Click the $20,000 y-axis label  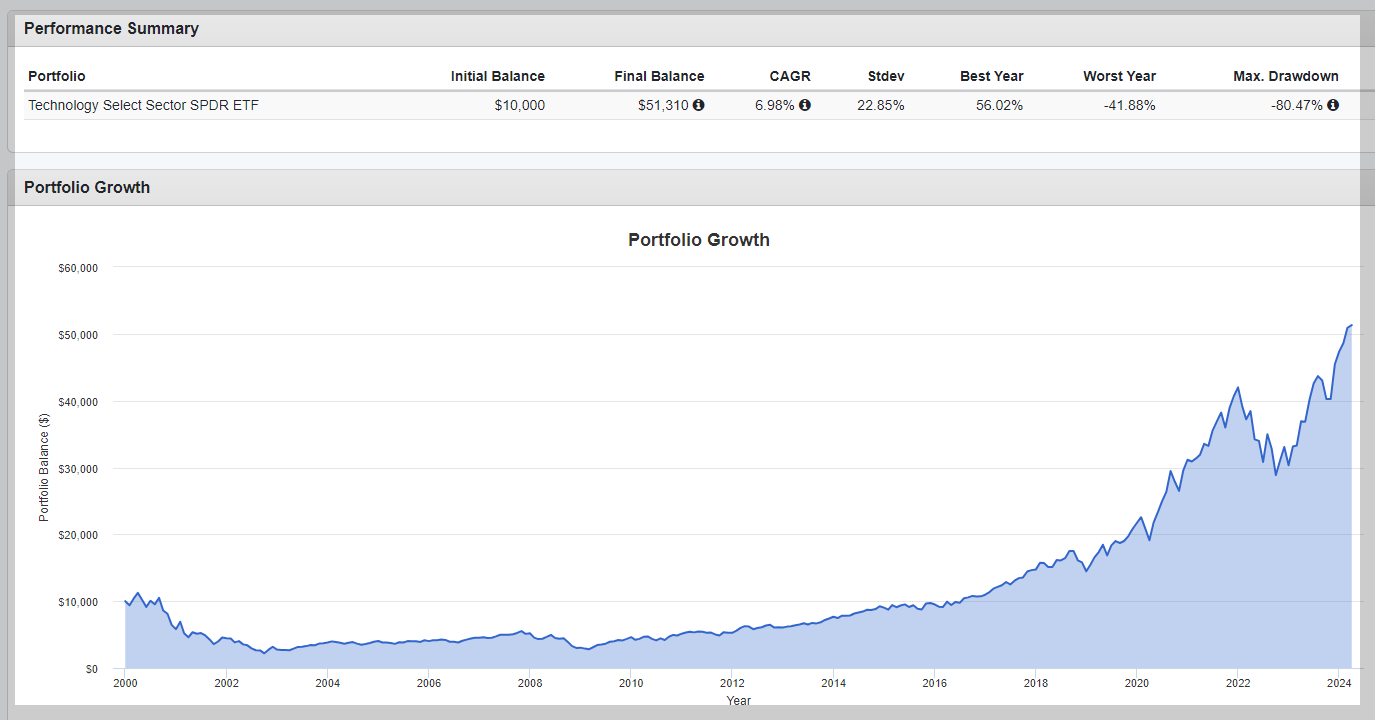[76, 535]
